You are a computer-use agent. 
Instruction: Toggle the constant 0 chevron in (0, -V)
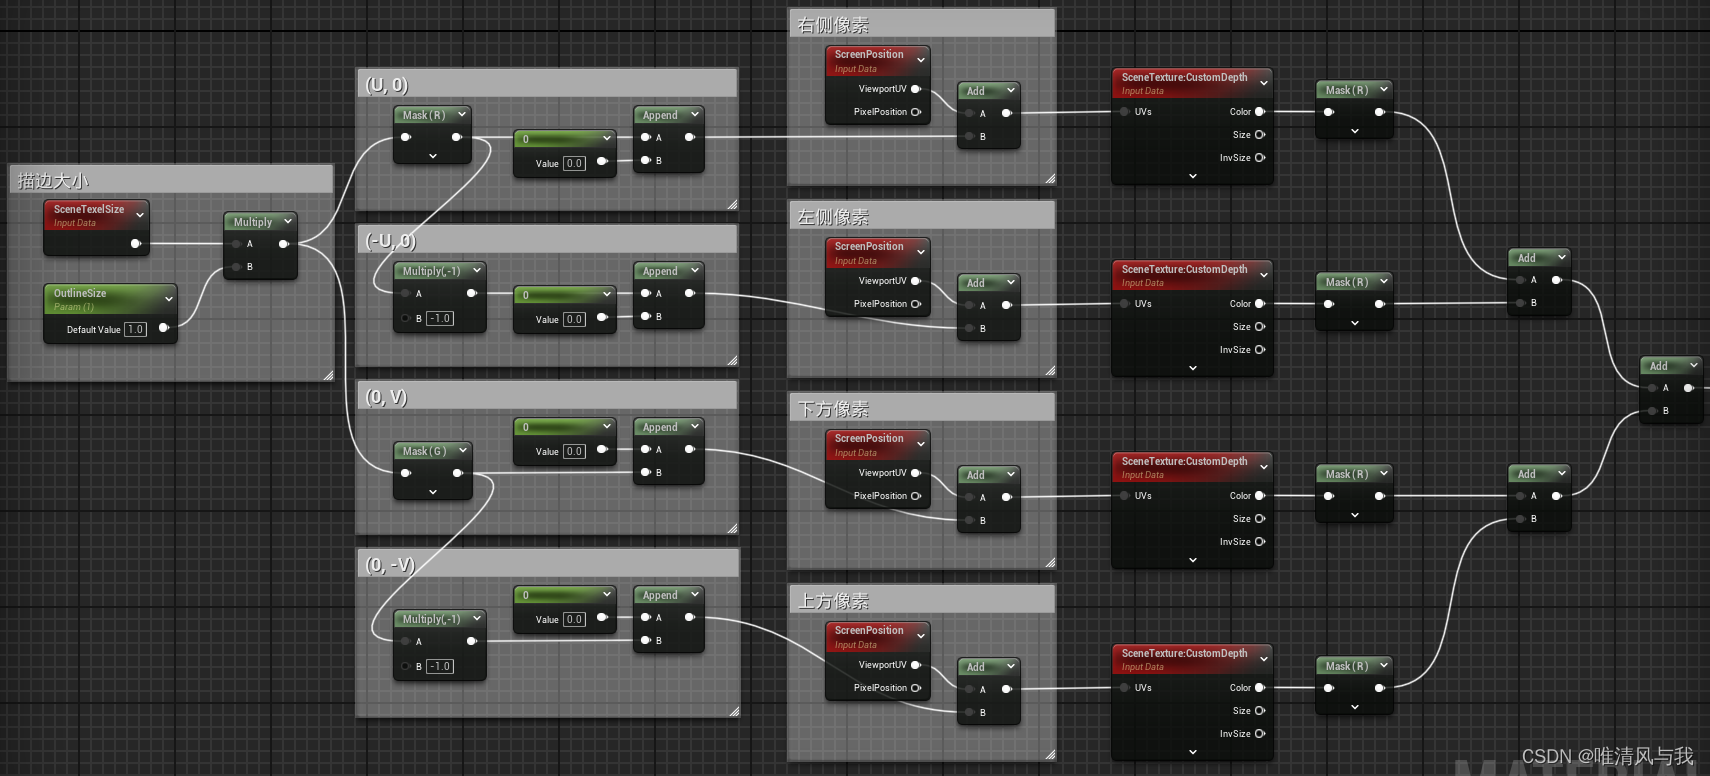click(606, 594)
